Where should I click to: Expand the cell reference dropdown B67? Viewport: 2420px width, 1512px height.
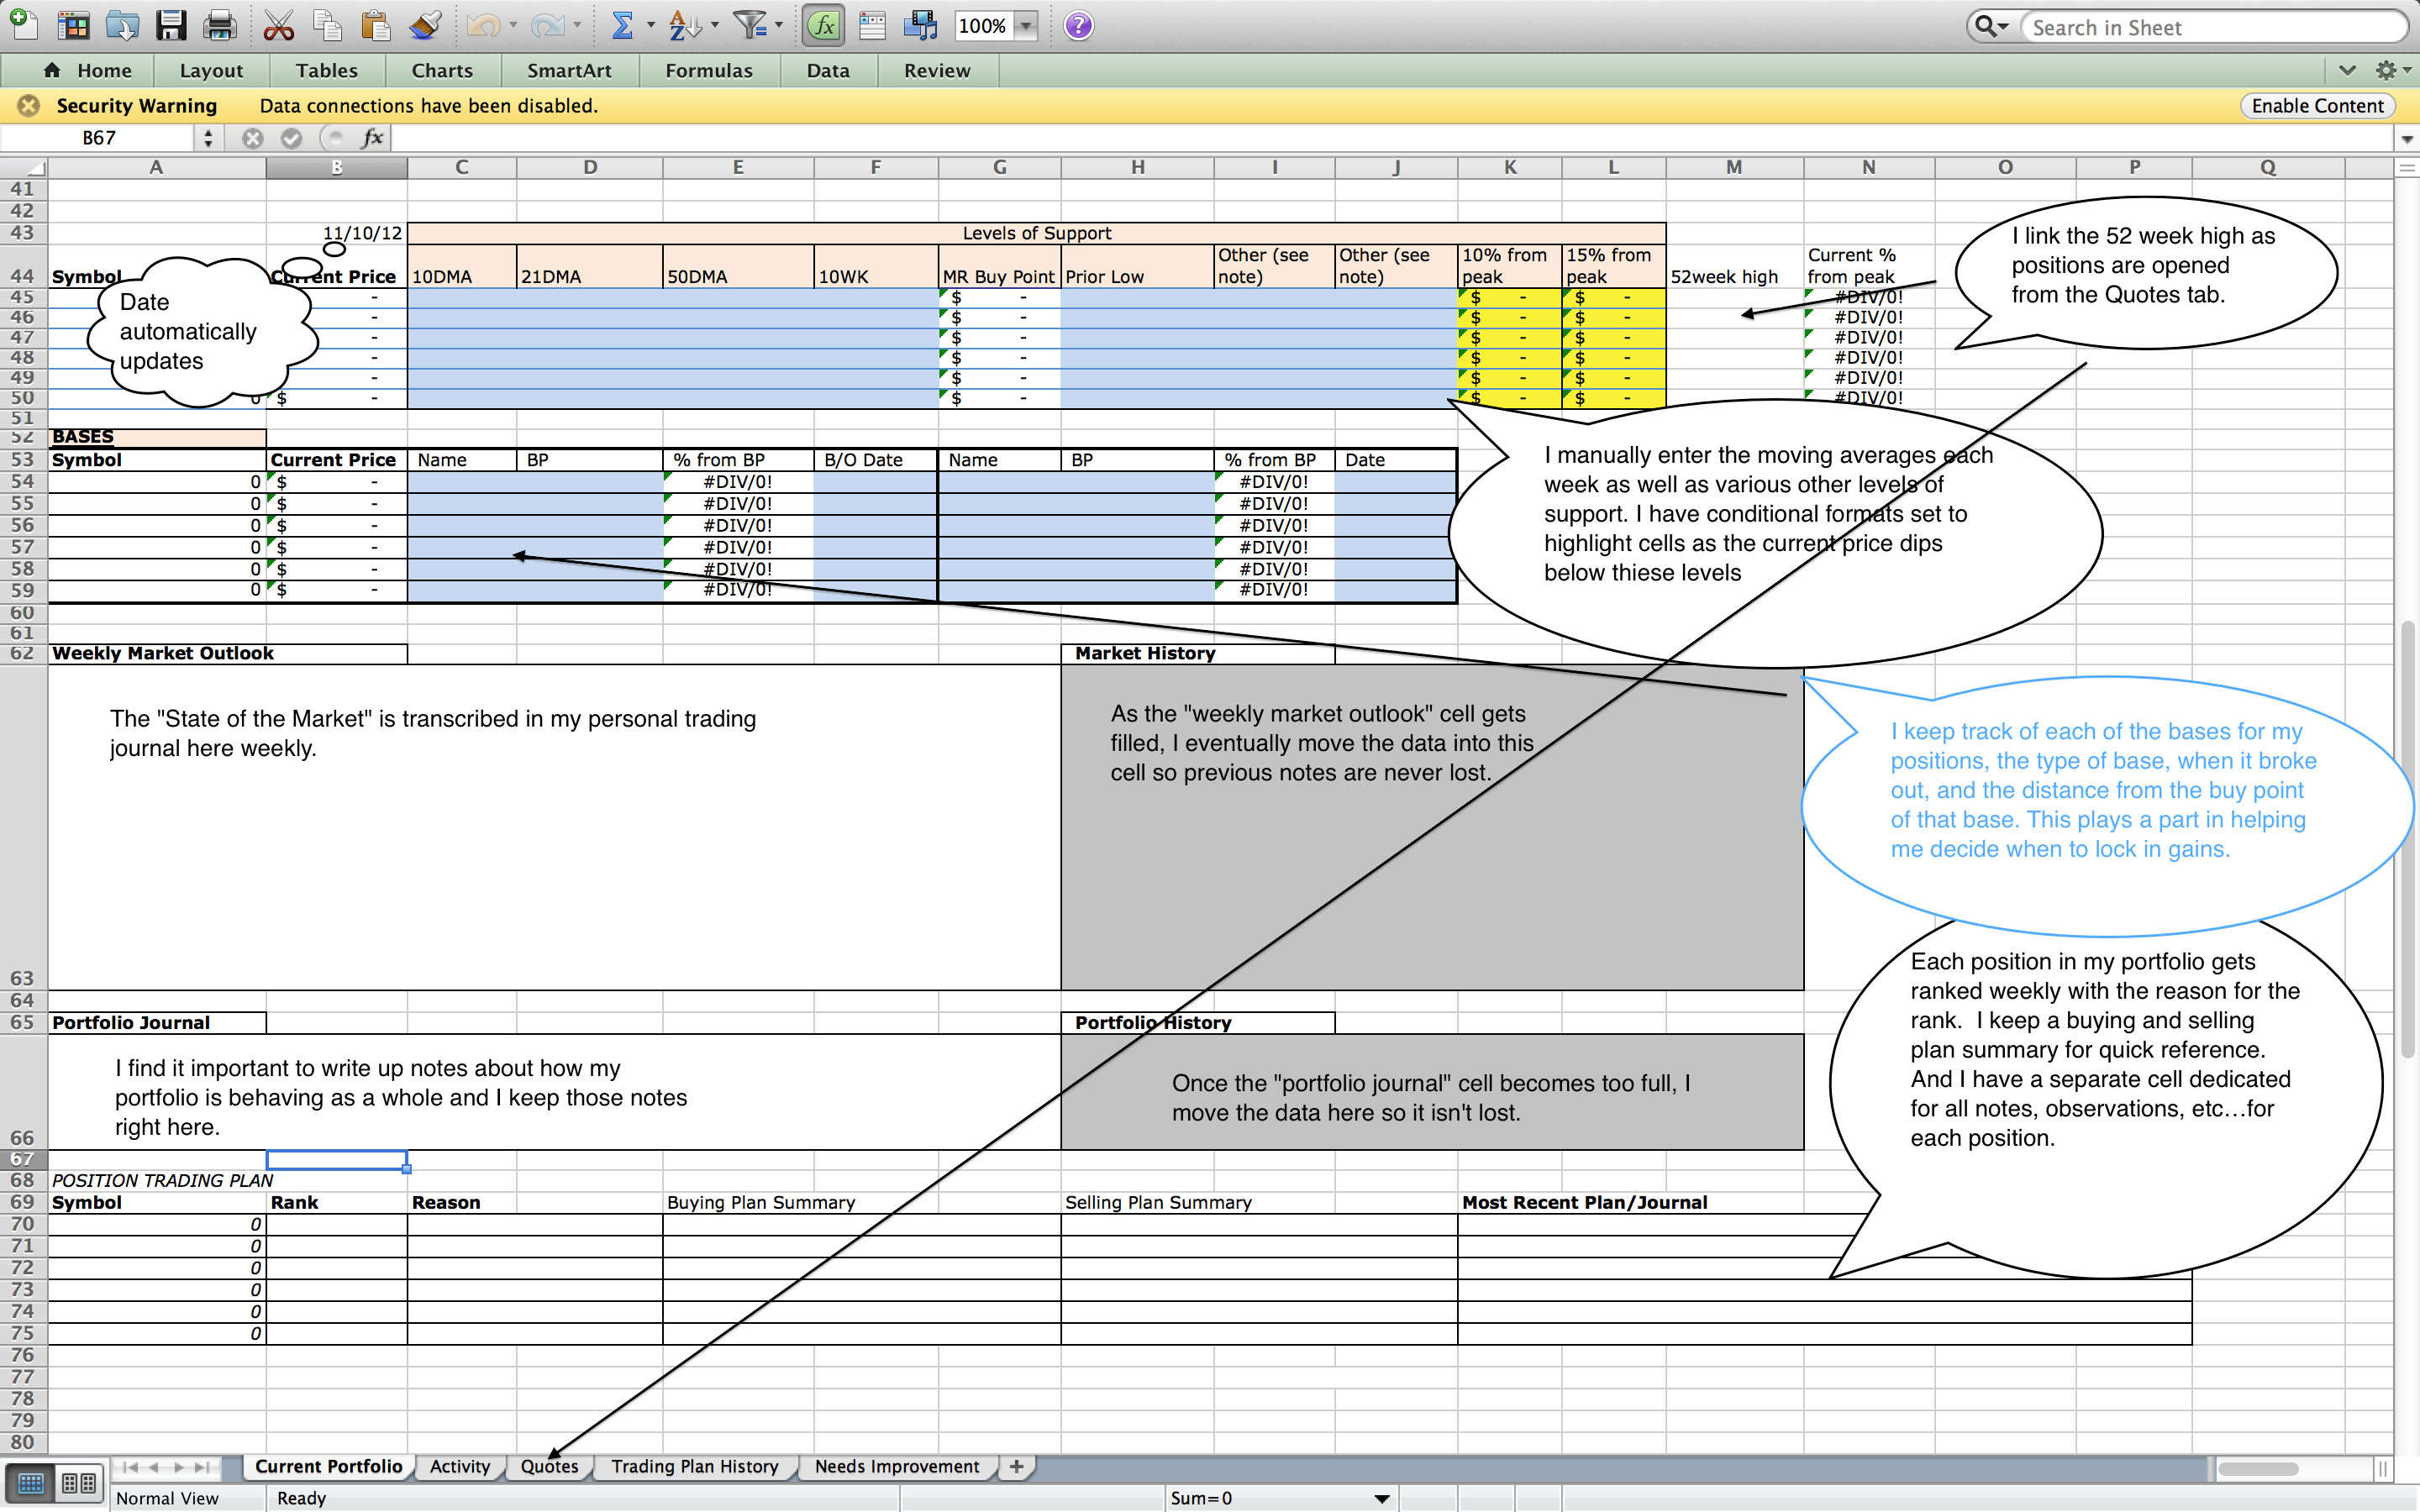click(209, 138)
